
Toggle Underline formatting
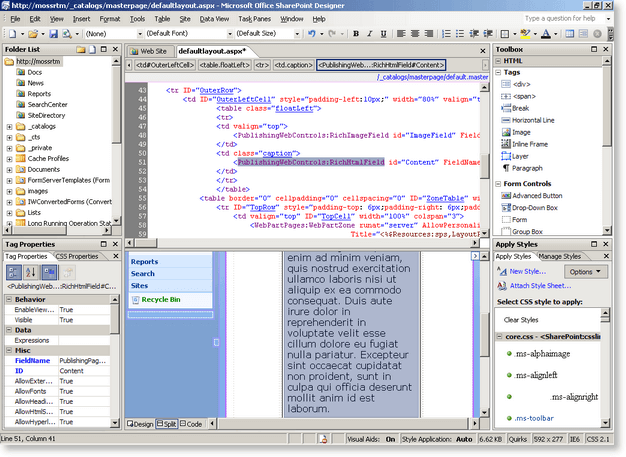pyautogui.click(x=383, y=34)
